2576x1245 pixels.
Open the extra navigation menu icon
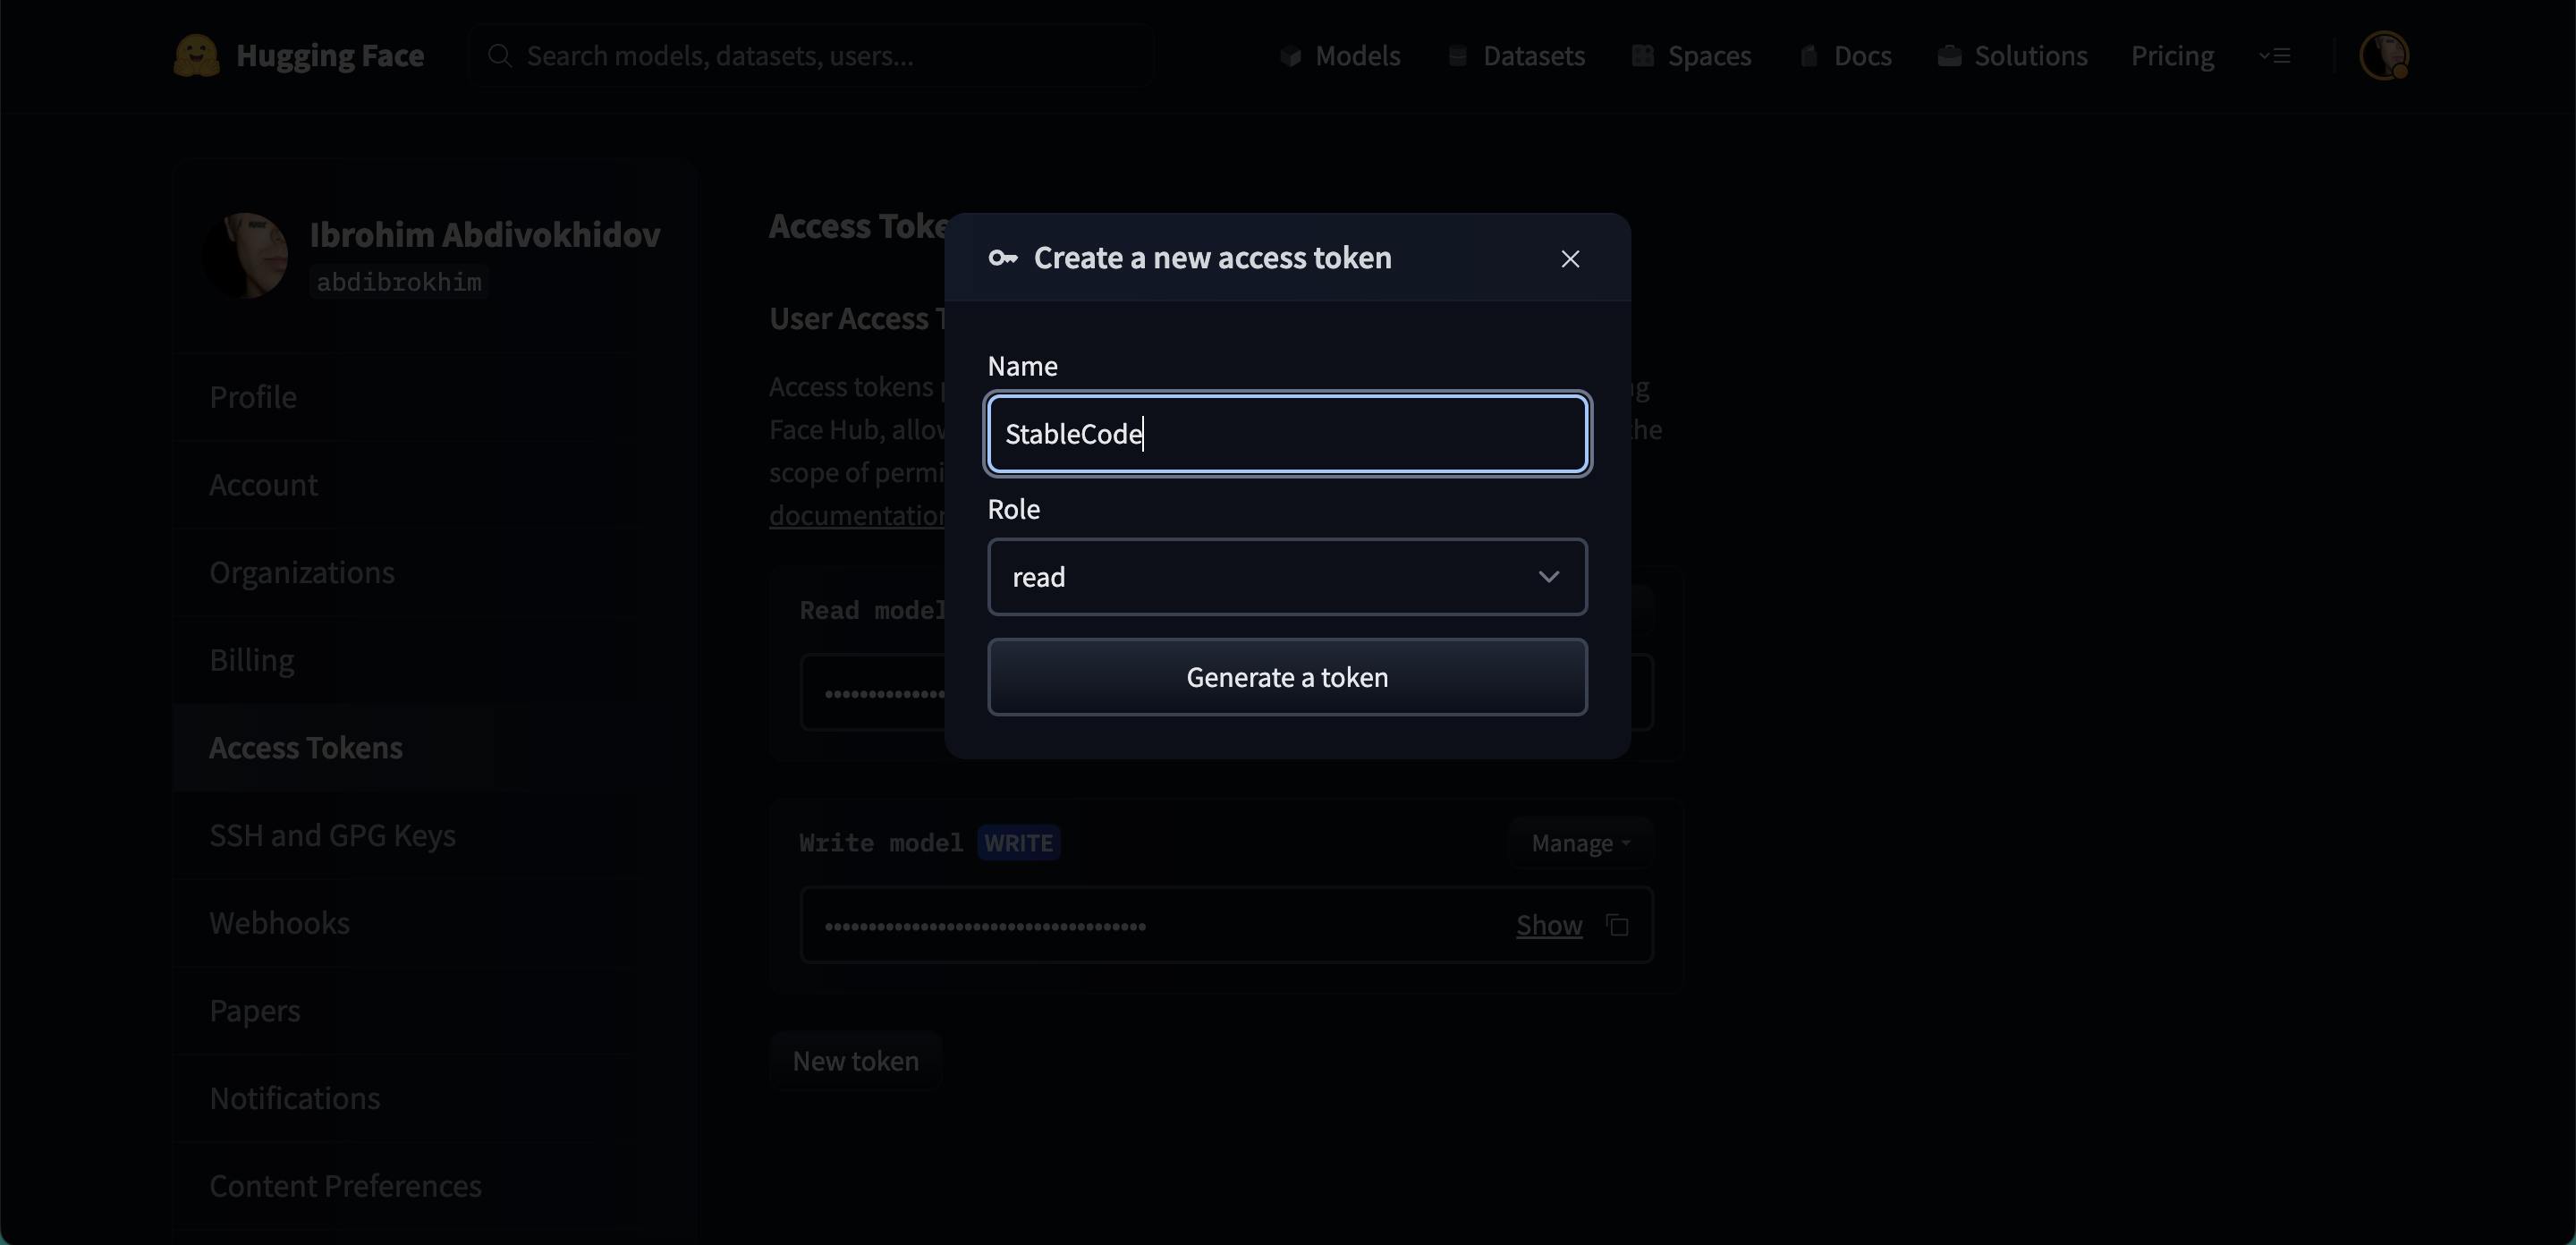coord(2275,56)
